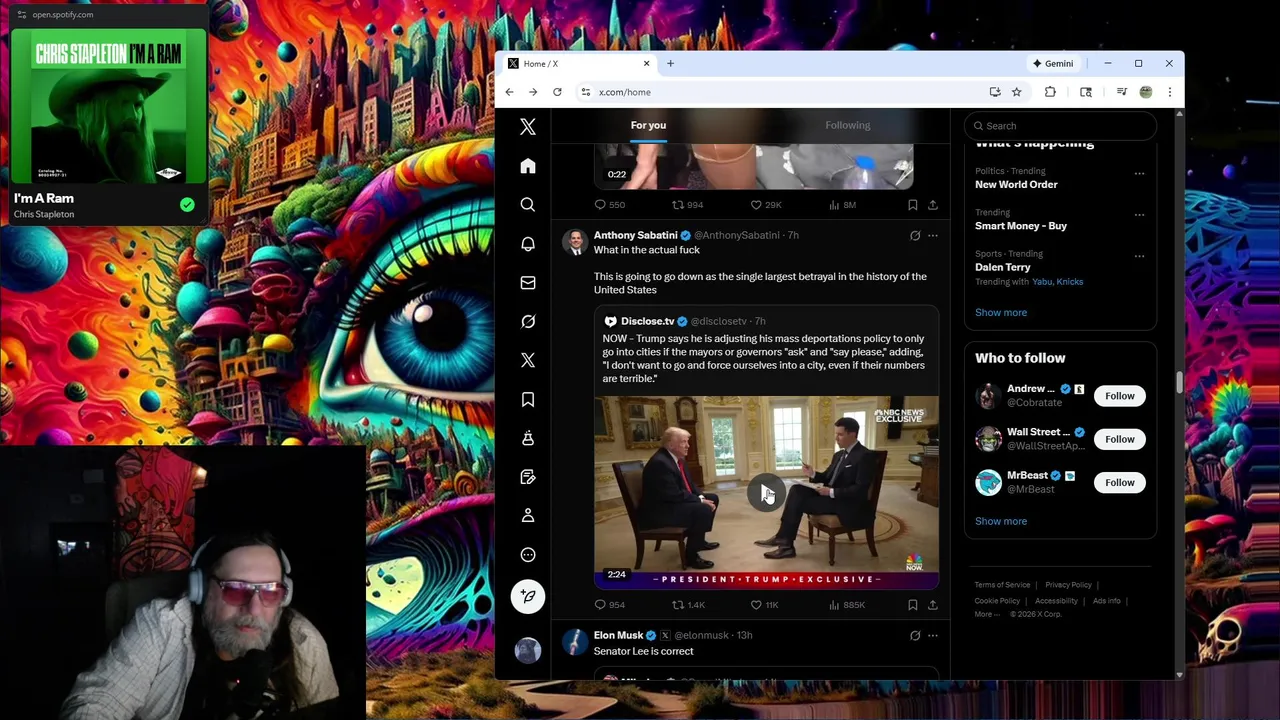Switch to the Following tab
Screen dimensions: 1280x720
point(848,125)
